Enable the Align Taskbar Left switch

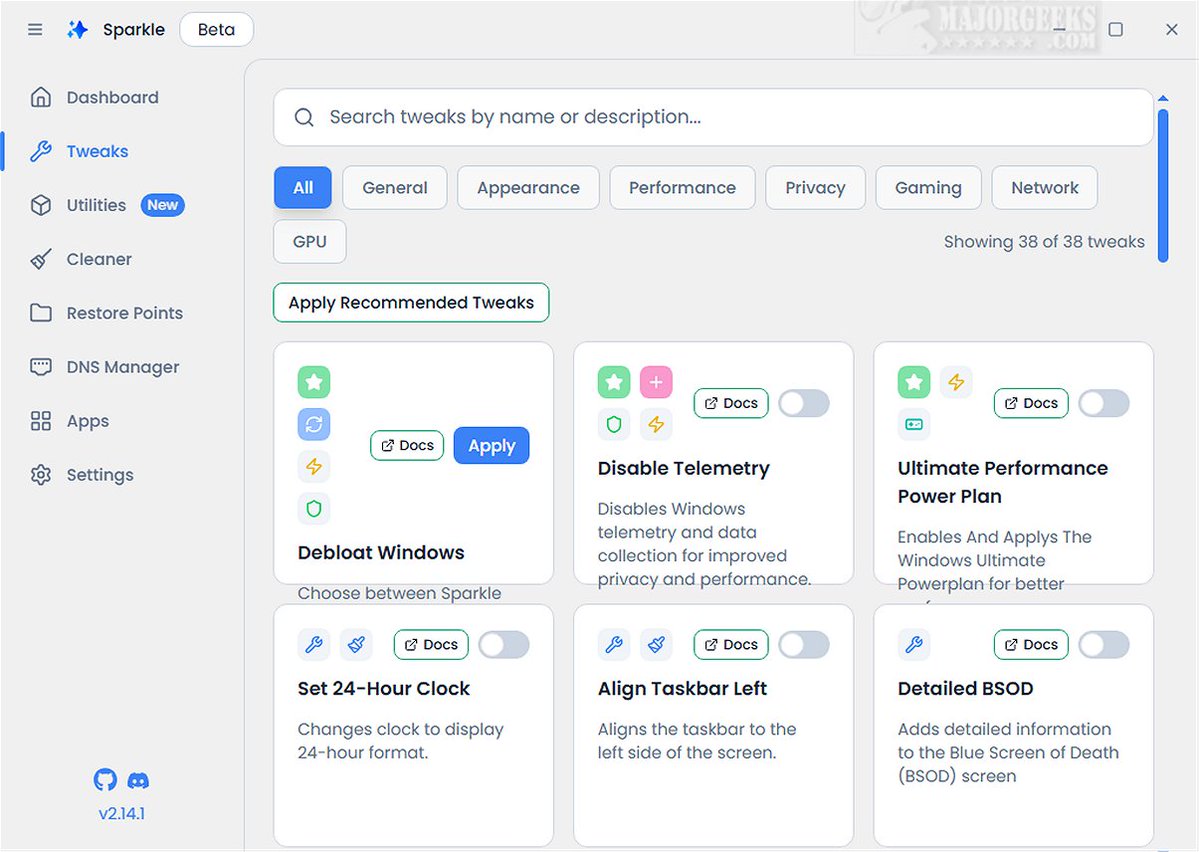click(804, 645)
